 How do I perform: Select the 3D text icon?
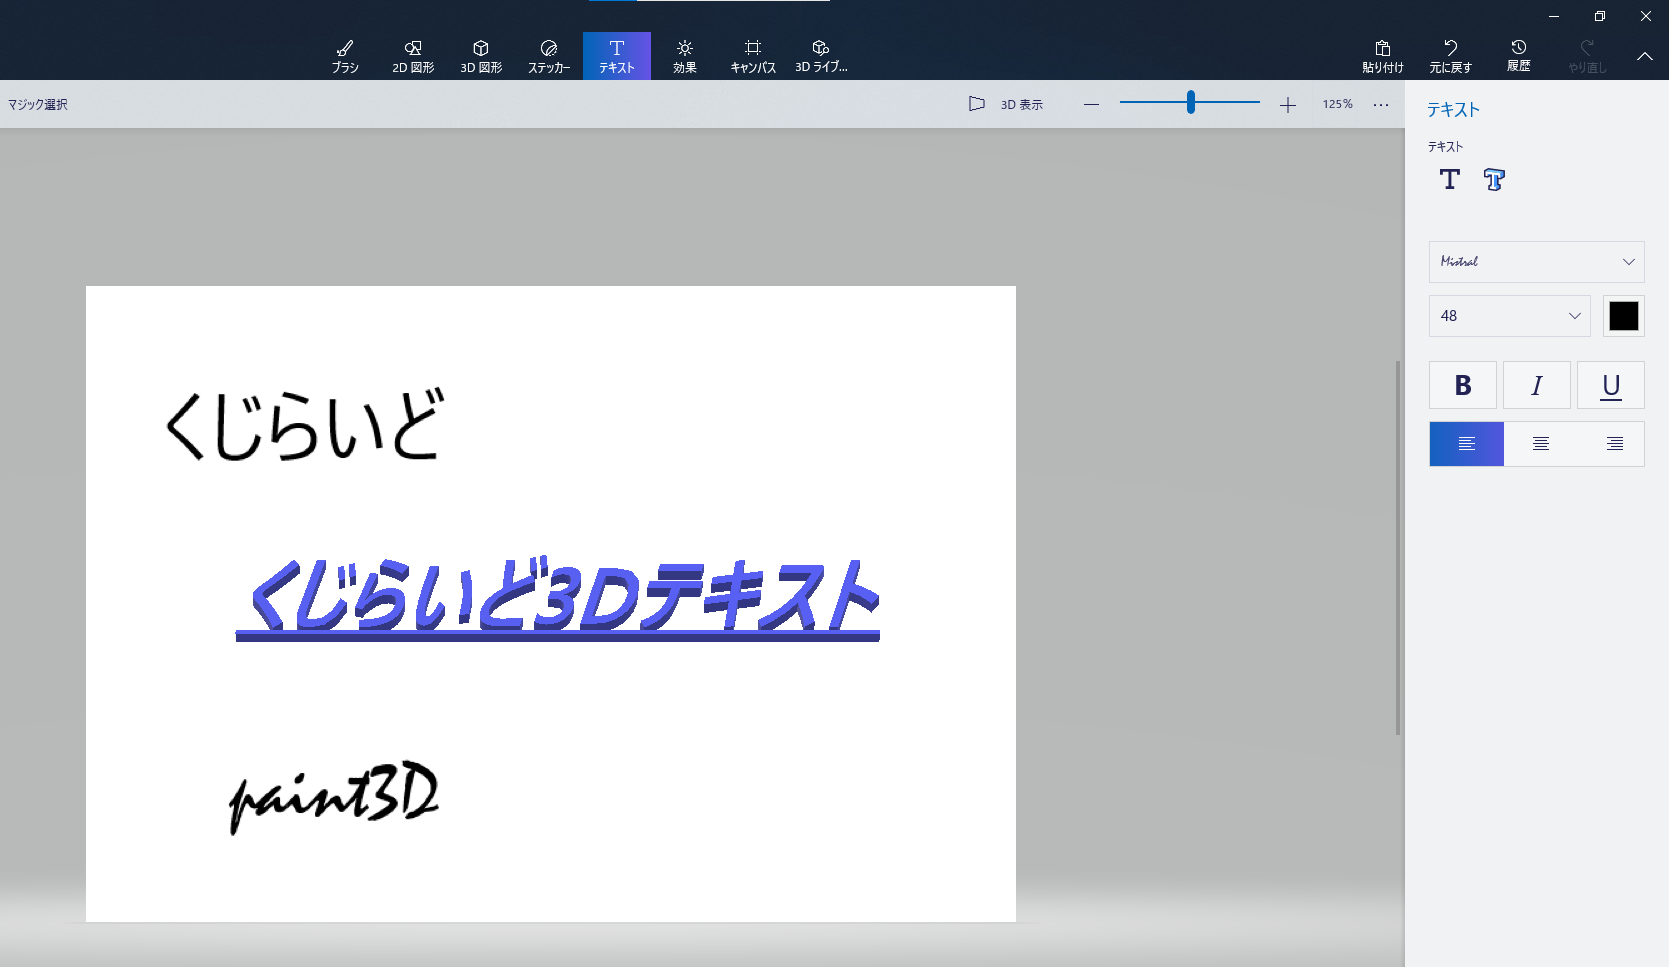pyautogui.click(x=1494, y=179)
